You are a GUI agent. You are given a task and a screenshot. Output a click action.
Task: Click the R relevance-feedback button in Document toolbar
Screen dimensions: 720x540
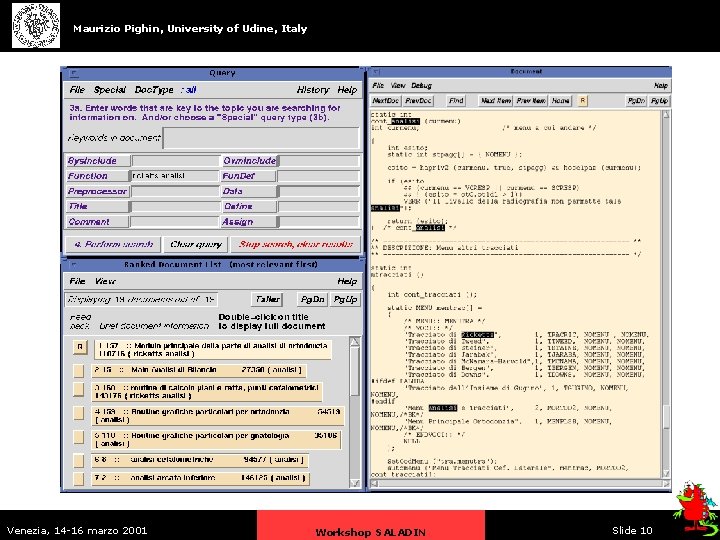click(x=583, y=101)
